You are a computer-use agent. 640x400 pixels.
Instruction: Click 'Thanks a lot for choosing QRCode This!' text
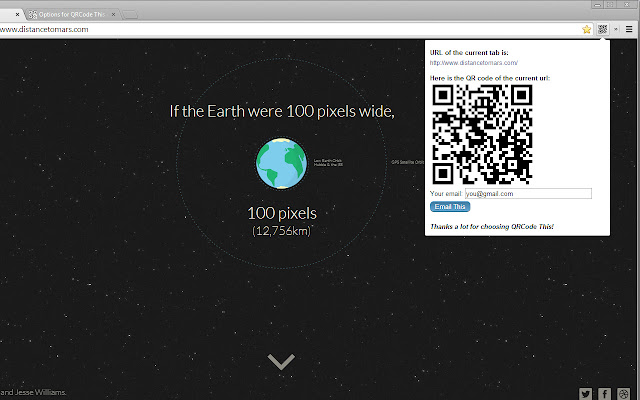492,227
